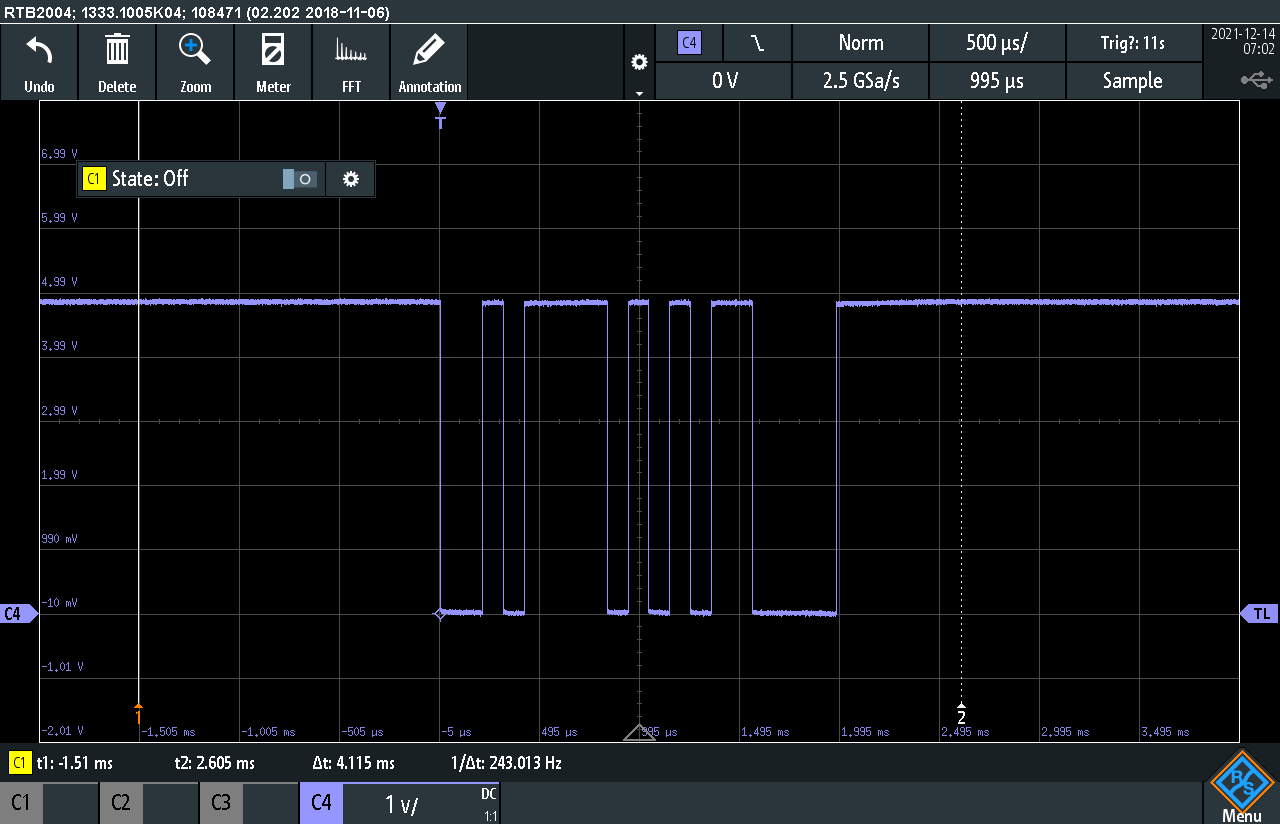Select the TL trigger level marker

point(1261,614)
